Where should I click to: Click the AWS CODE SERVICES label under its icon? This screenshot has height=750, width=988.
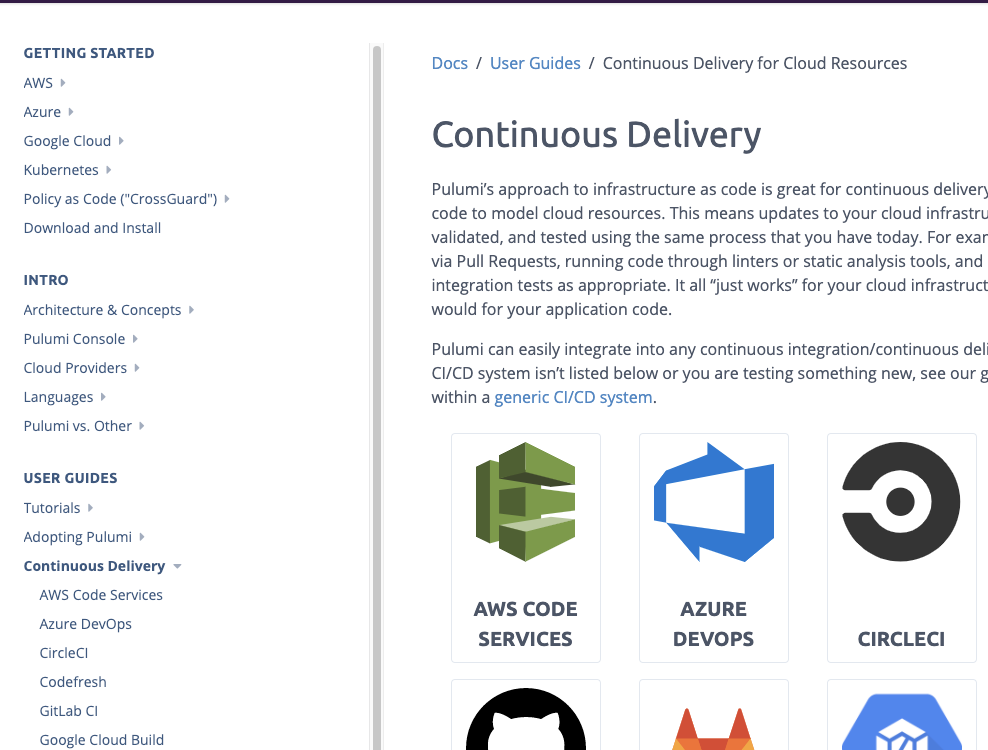click(x=525, y=624)
